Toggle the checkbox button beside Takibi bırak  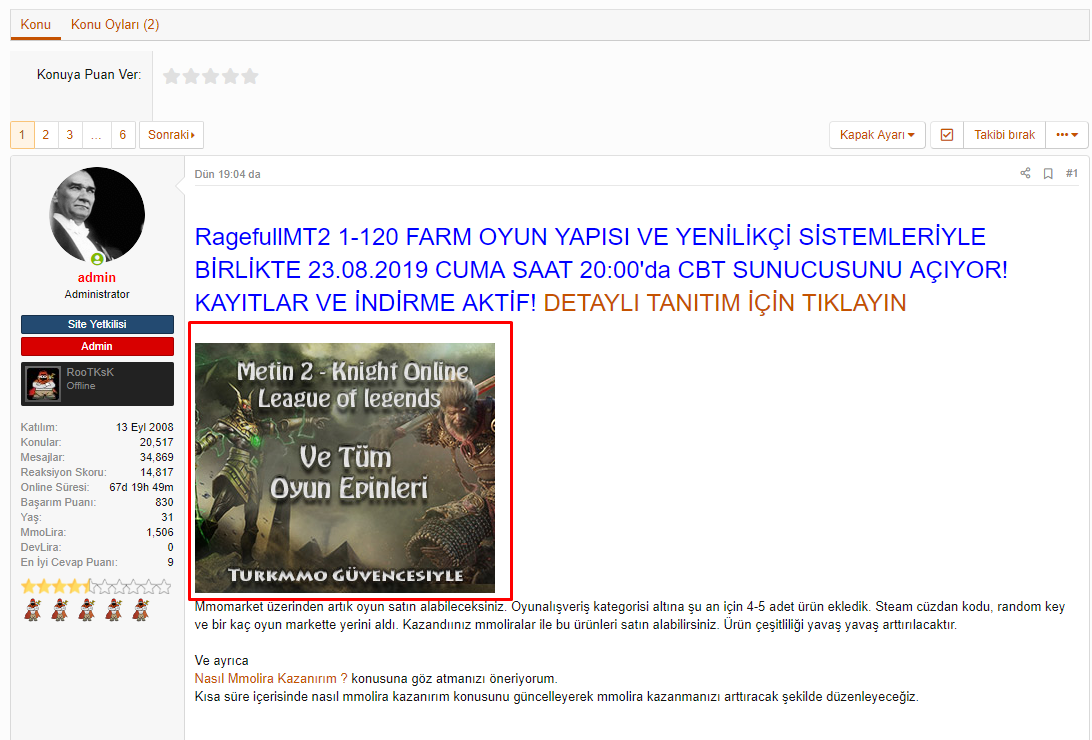point(947,135)
